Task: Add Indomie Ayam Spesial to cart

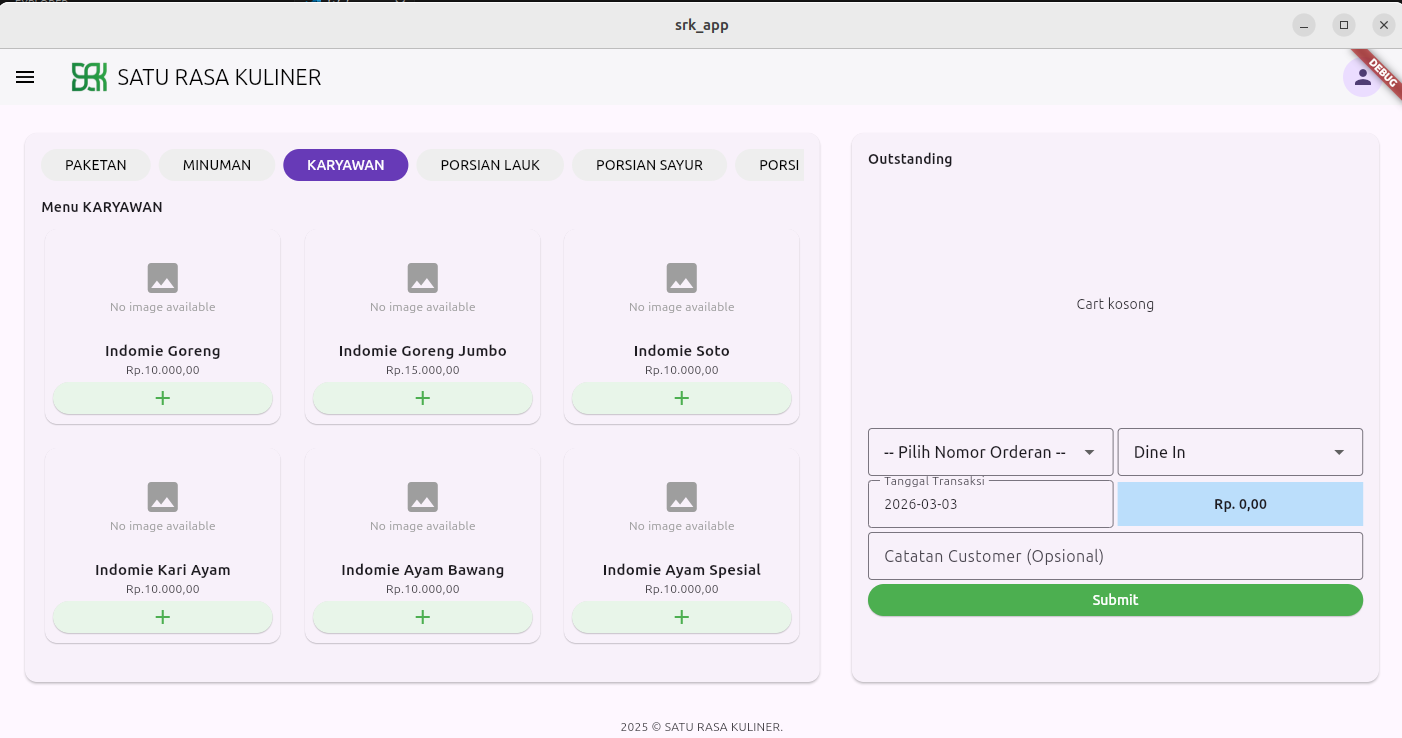Action: 681,617
